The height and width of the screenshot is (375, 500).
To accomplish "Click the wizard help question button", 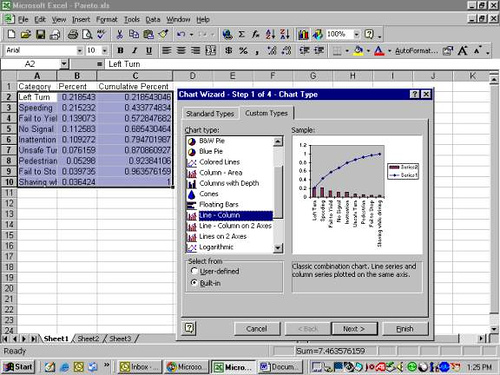I will (x=189, y=328).
